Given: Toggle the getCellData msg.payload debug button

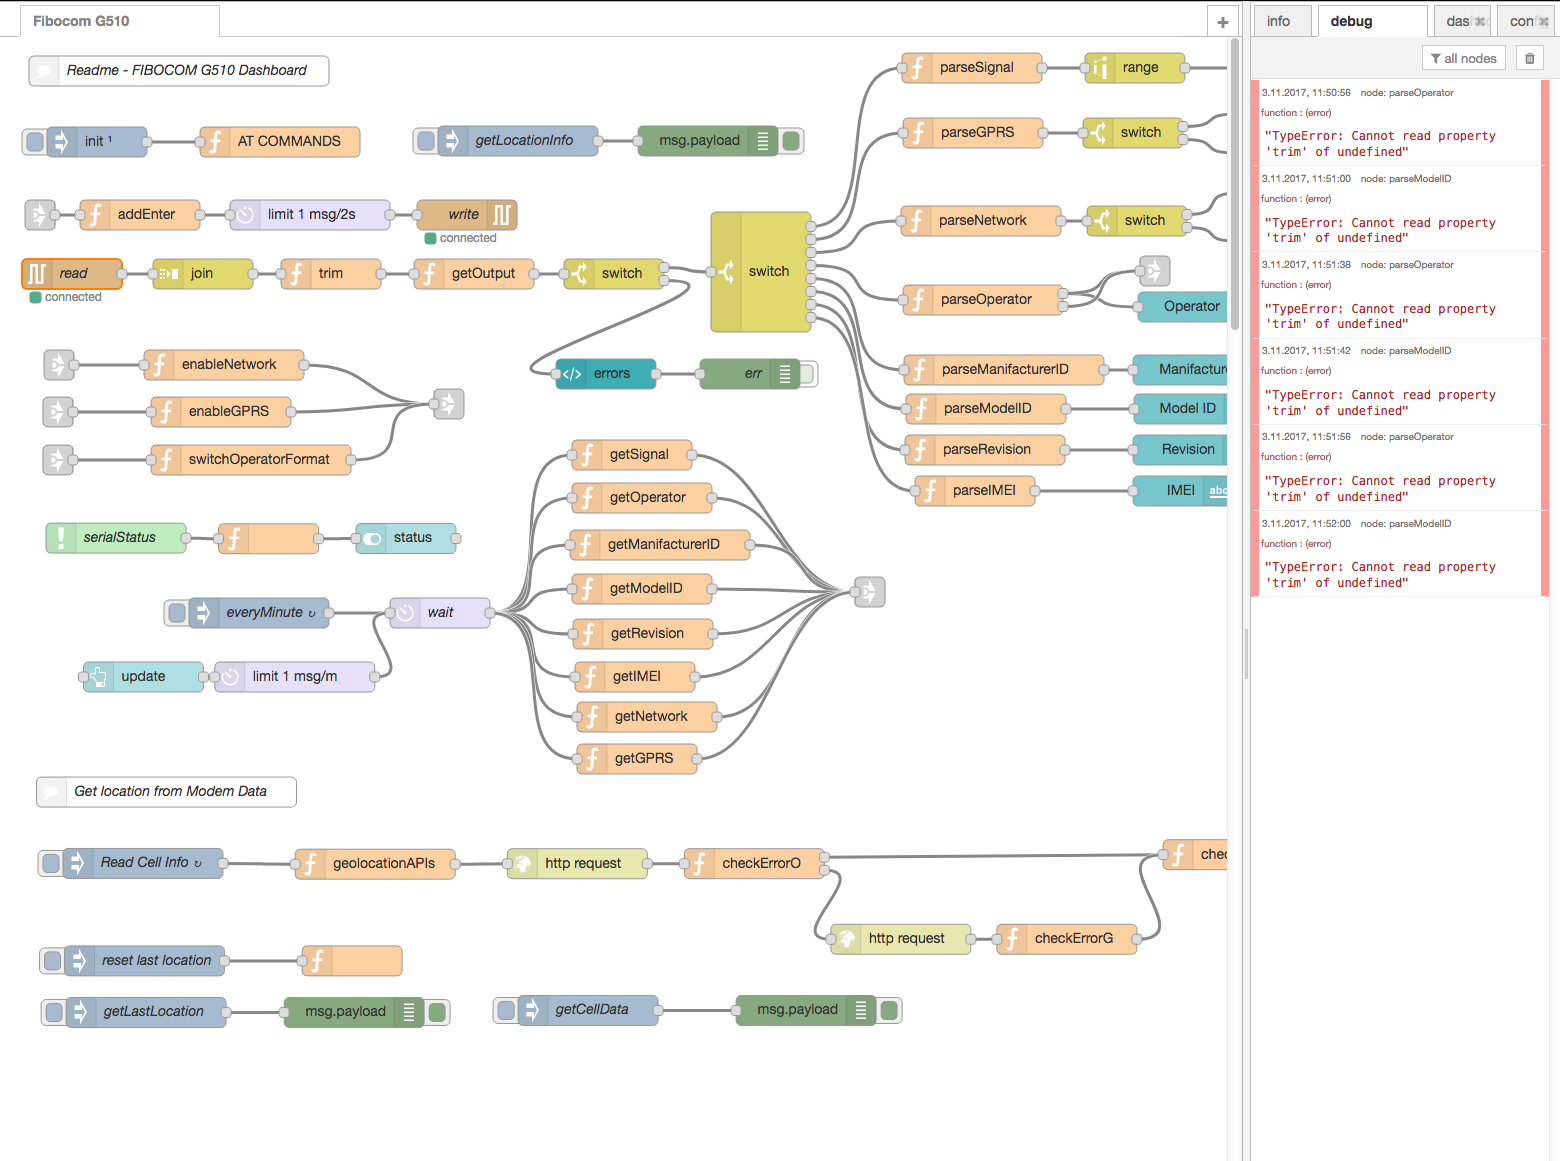Looking at the screenshot, I should coord(889,1010).
